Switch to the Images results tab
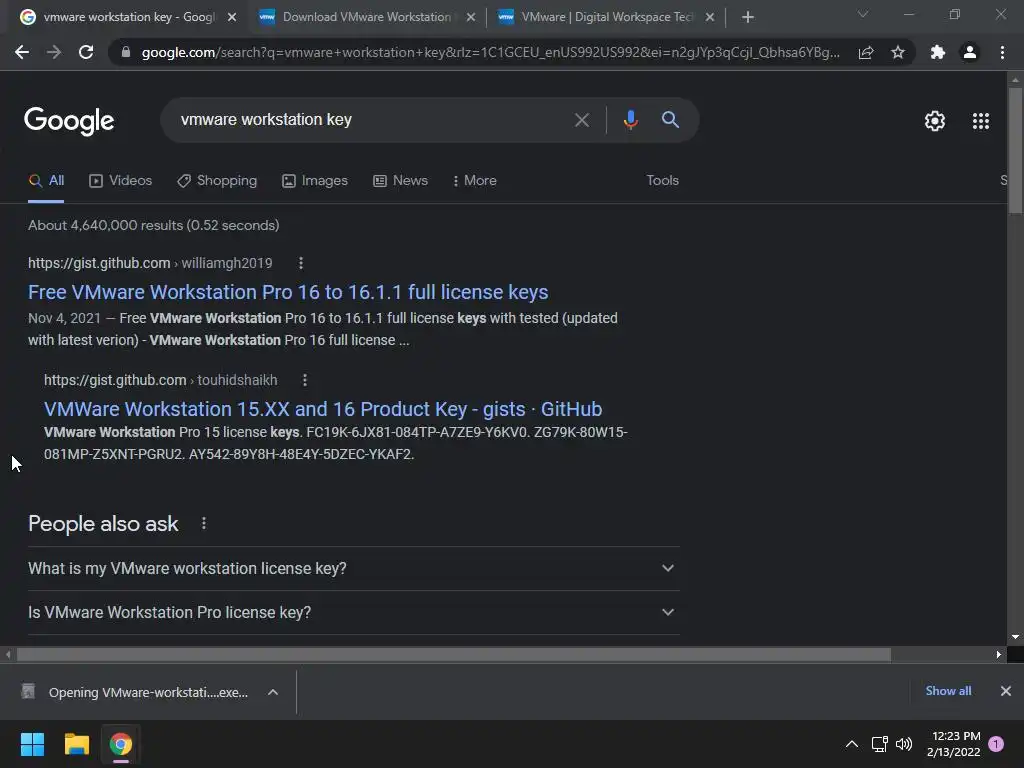 [x=315, y=181]
